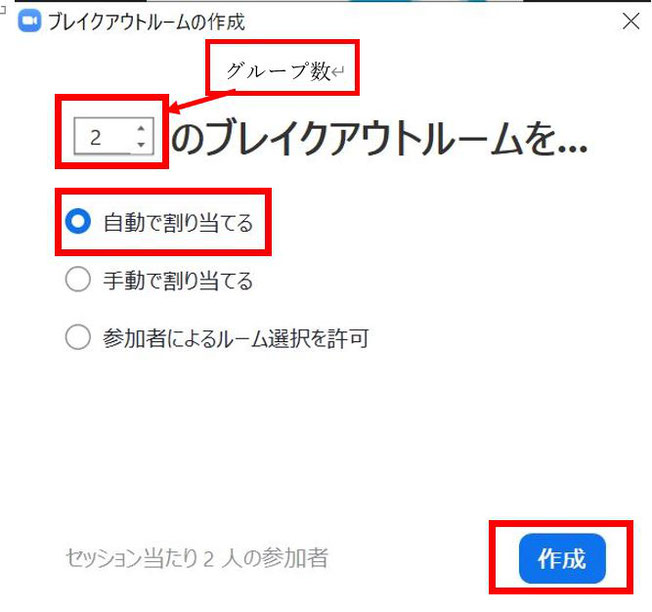Click the Zoom logo in the title bar
The image size is (652, 612).
coord(30,22)
